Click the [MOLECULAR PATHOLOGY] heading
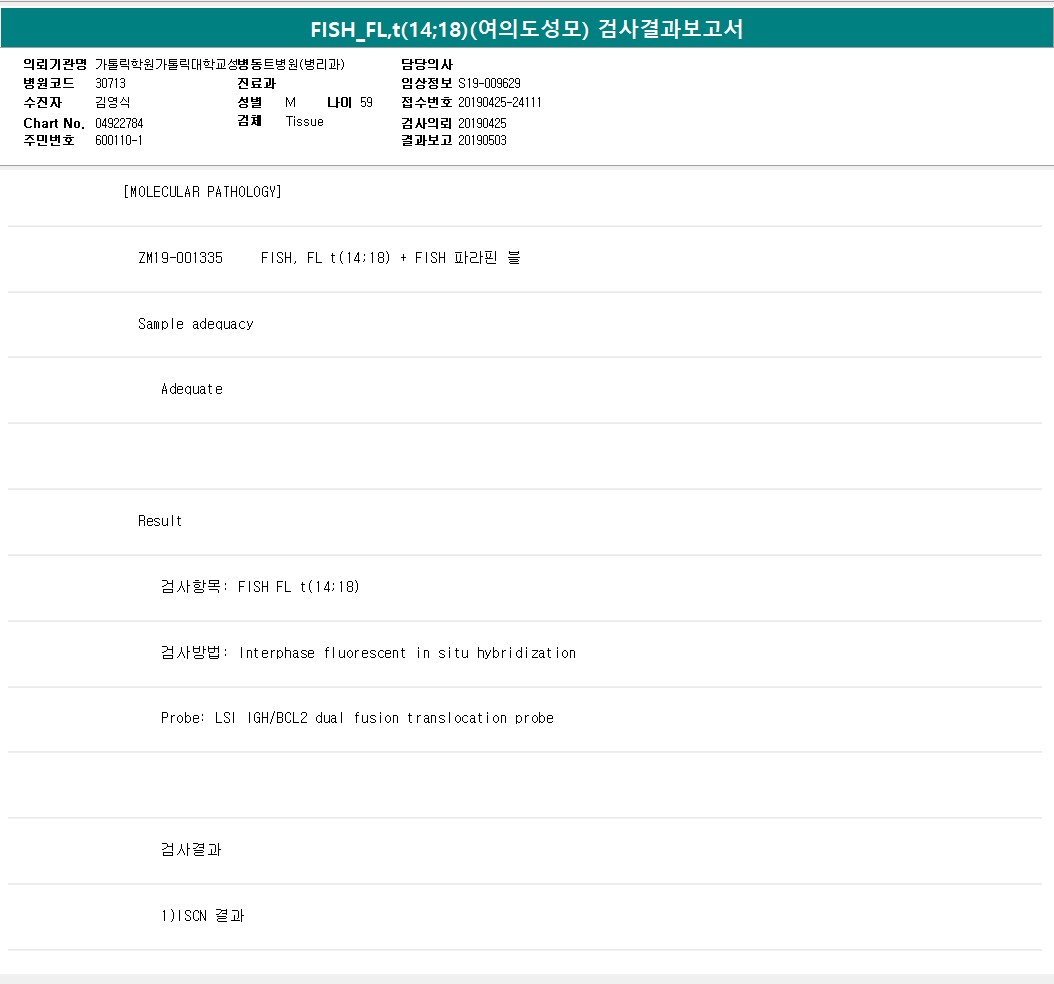Image resolution: width=1054 pixels, height=984 pixels. click(202, 192)
